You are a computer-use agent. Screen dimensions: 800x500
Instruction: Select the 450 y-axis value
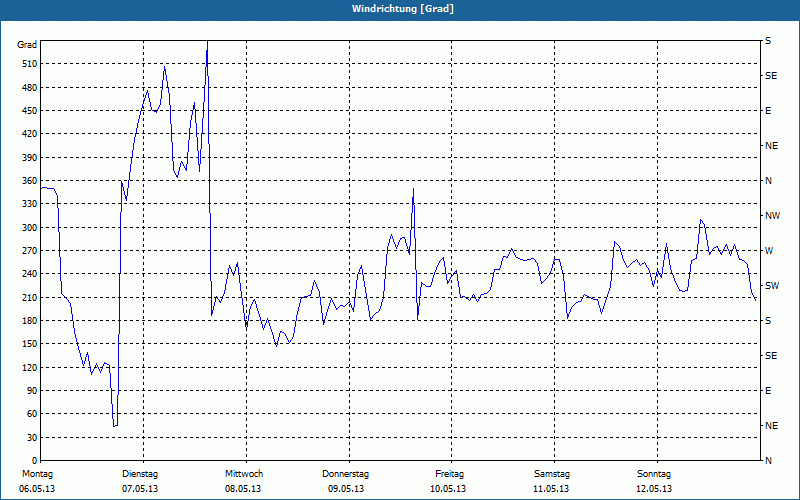[x=30, y=111]
